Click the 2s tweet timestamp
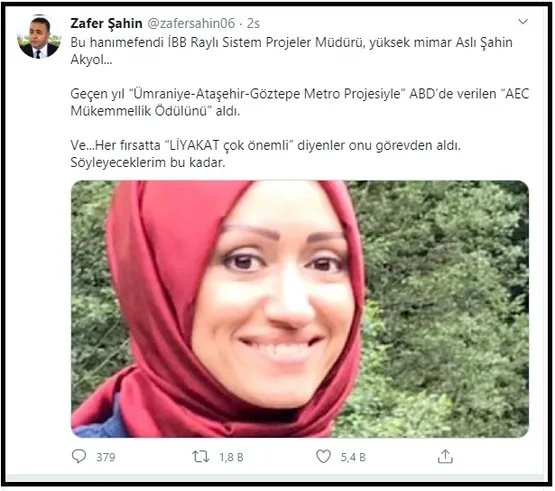 pyautogui.click(x=253, y=23)
